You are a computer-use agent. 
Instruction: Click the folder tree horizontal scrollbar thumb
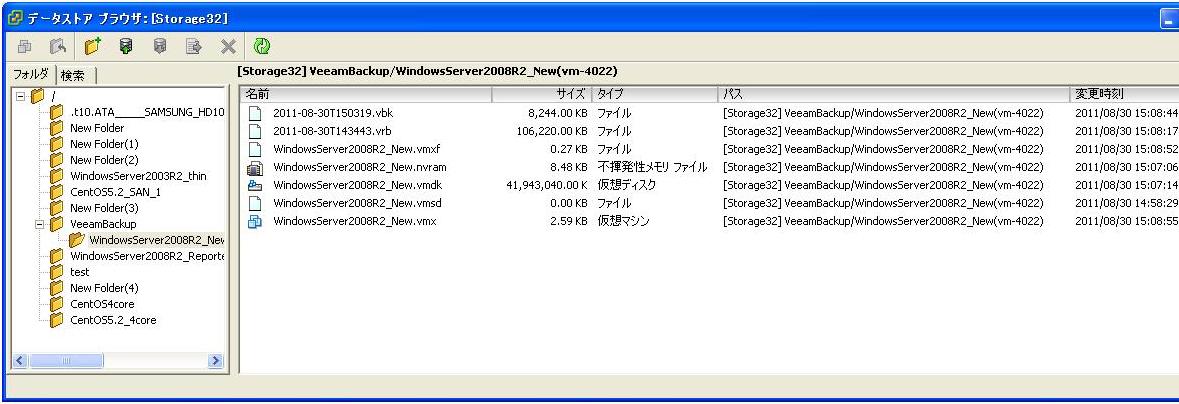[x=67, y=361]
